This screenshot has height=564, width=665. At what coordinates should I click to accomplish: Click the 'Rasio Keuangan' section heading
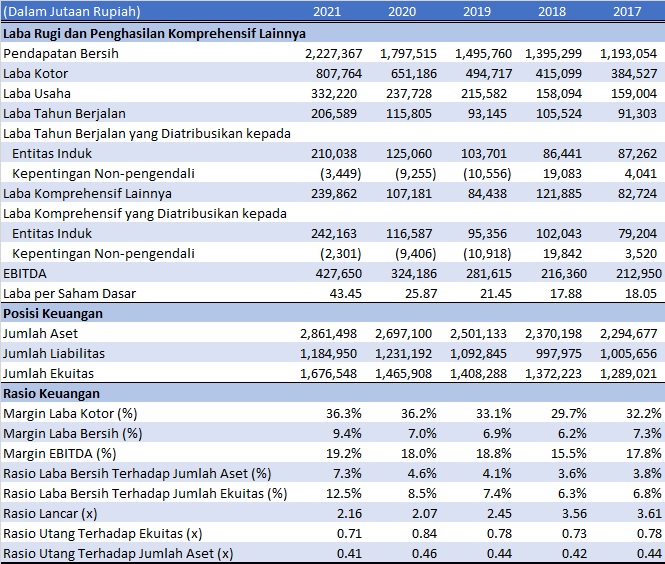pyautogui.click(x=51, y=394)
